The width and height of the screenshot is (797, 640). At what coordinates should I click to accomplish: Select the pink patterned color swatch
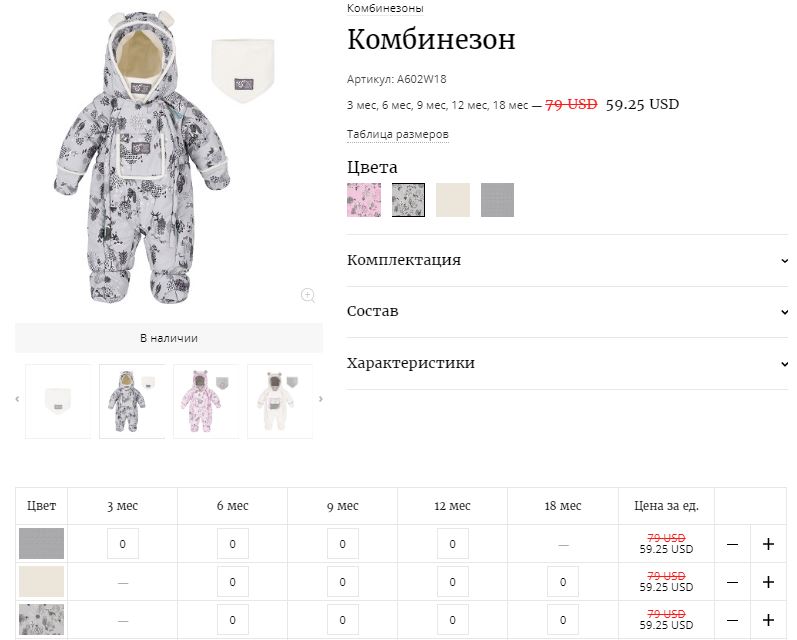(363, 200)
